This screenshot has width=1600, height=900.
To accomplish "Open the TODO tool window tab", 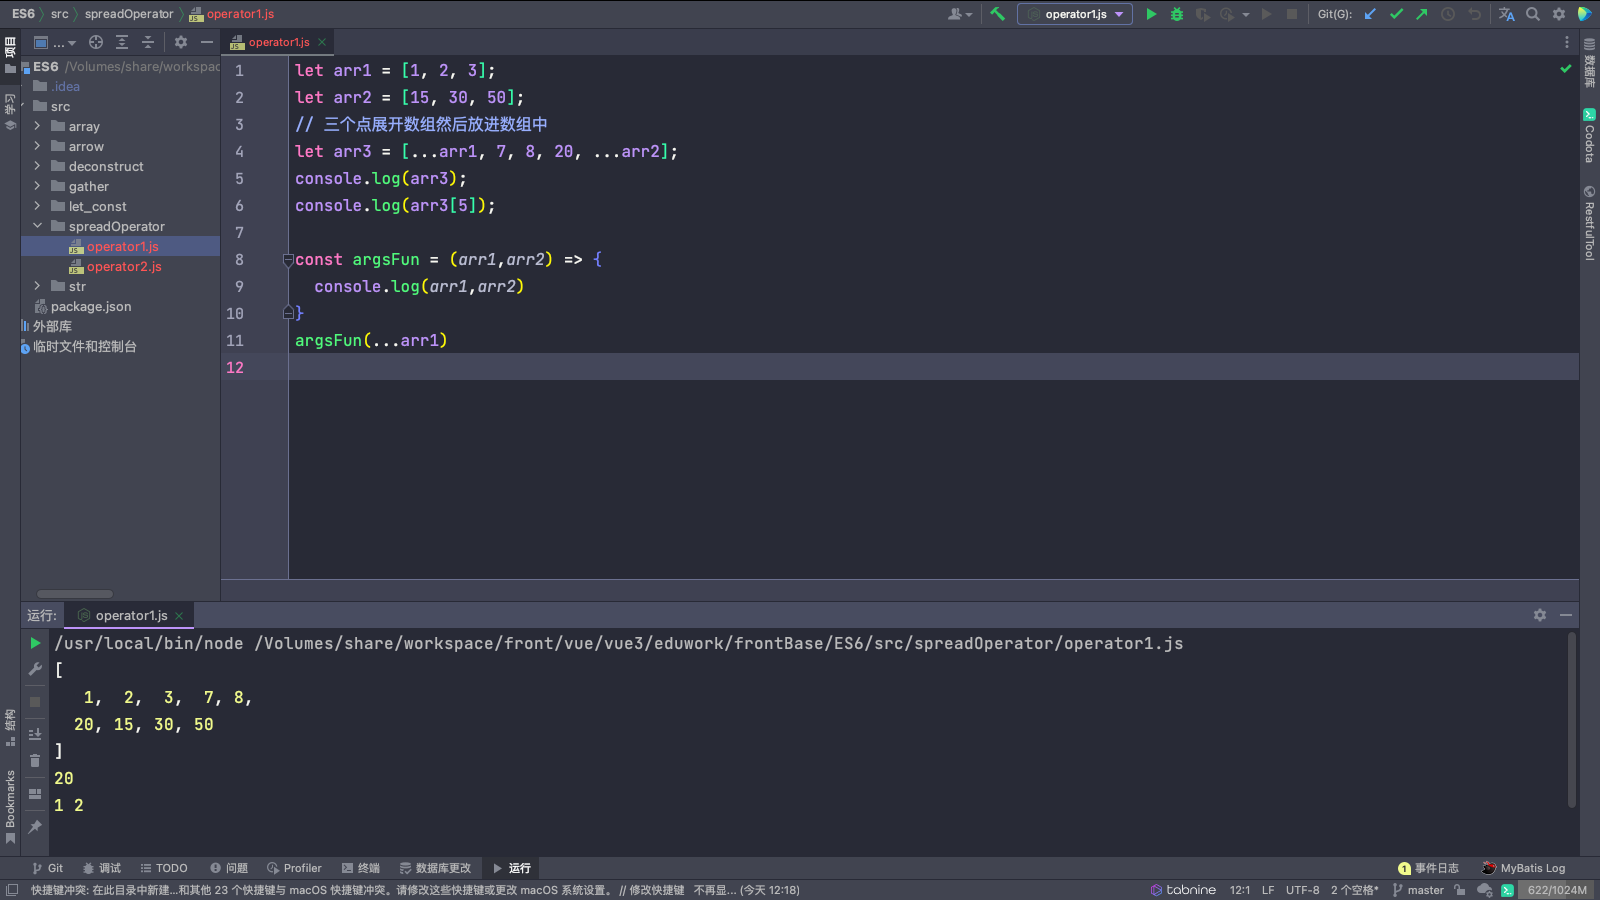I will pos(164,868).
